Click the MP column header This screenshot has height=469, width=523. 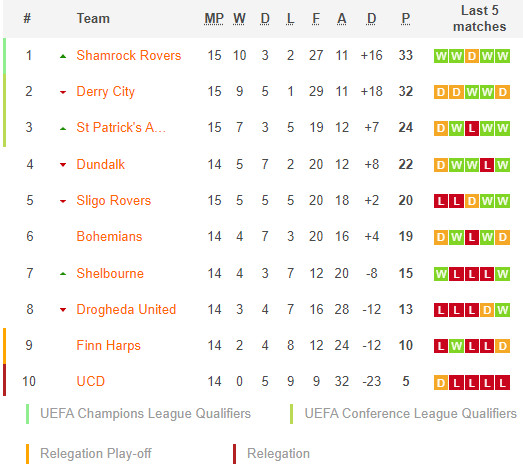(214, 19)
